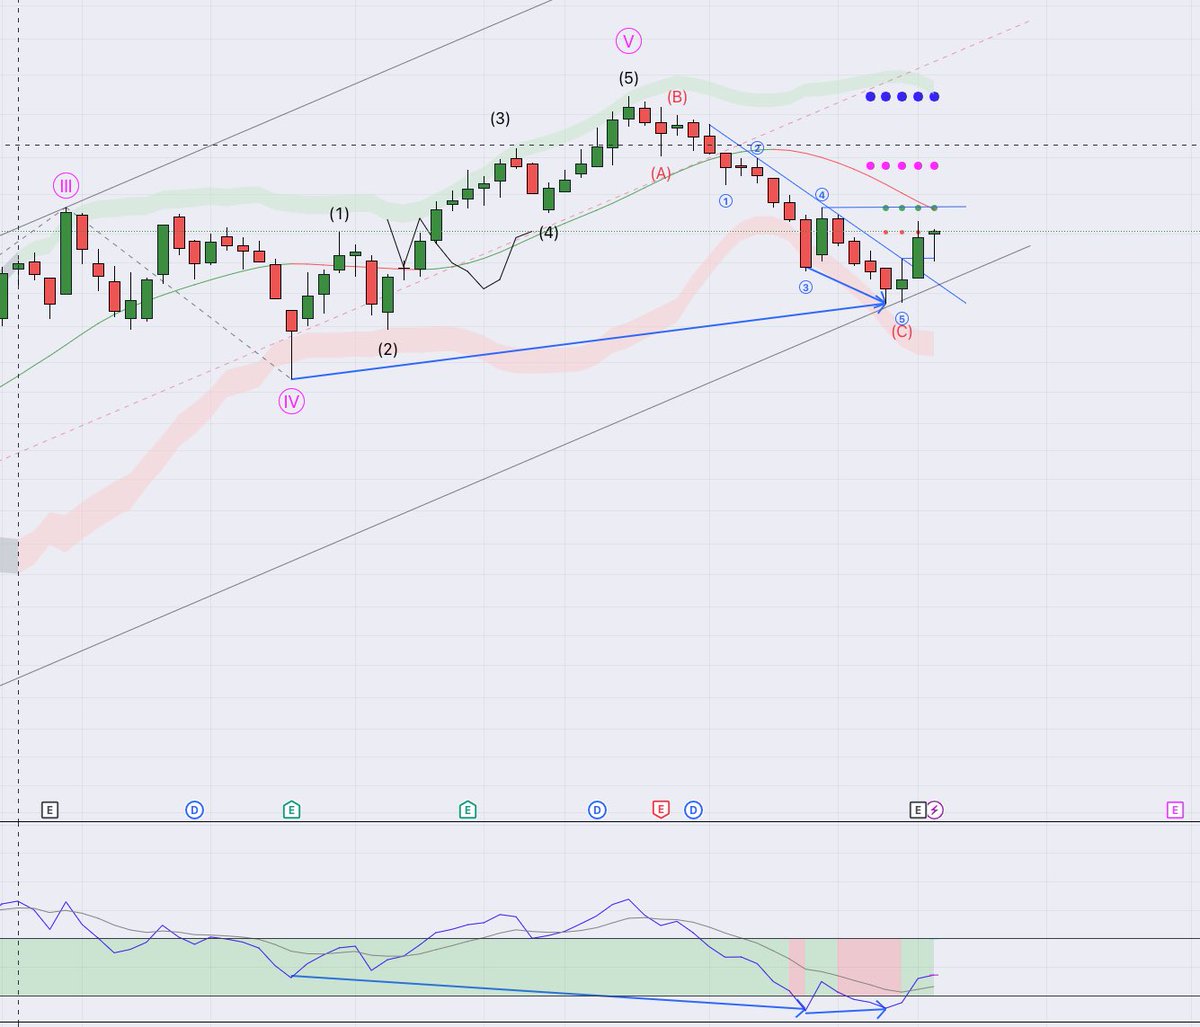Open the blue D marker beside the red E
The height and width of the screenshot is (1027, 1200).
(693, 809)
